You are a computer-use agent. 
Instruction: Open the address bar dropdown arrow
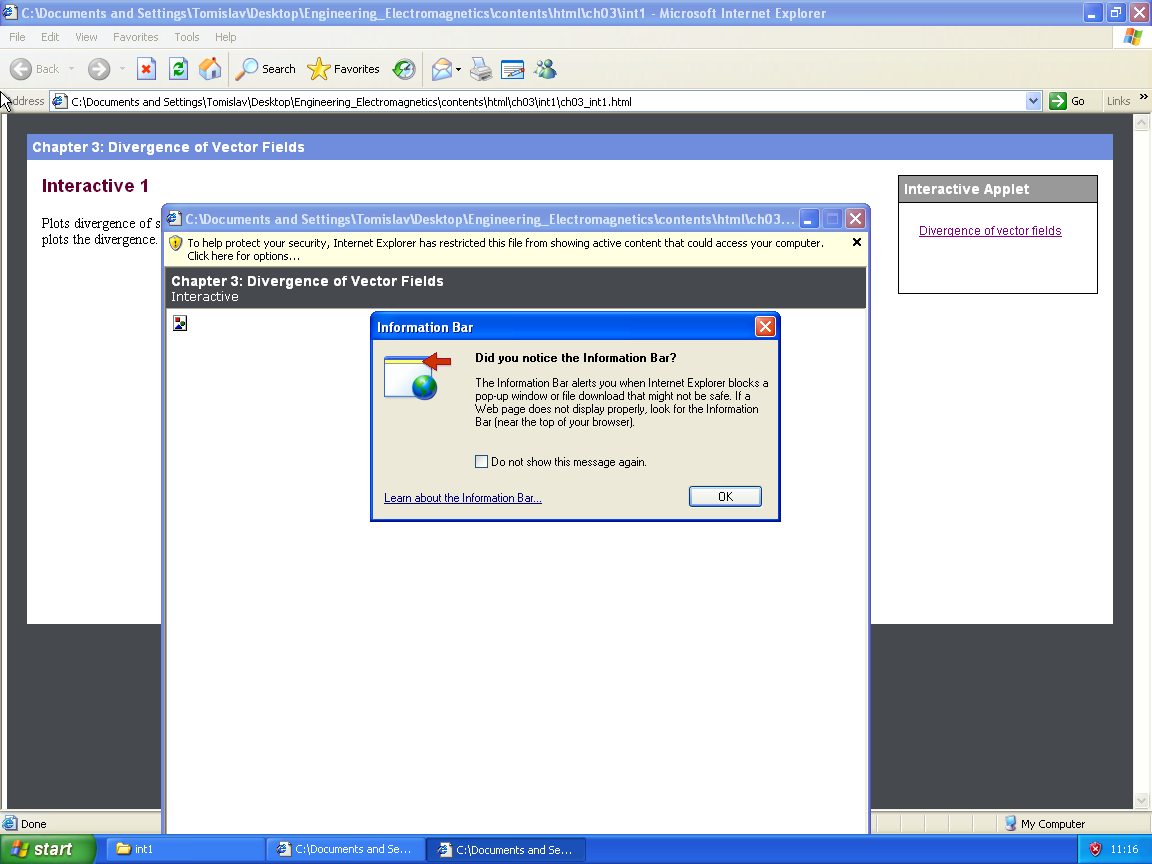point(1033,101)
